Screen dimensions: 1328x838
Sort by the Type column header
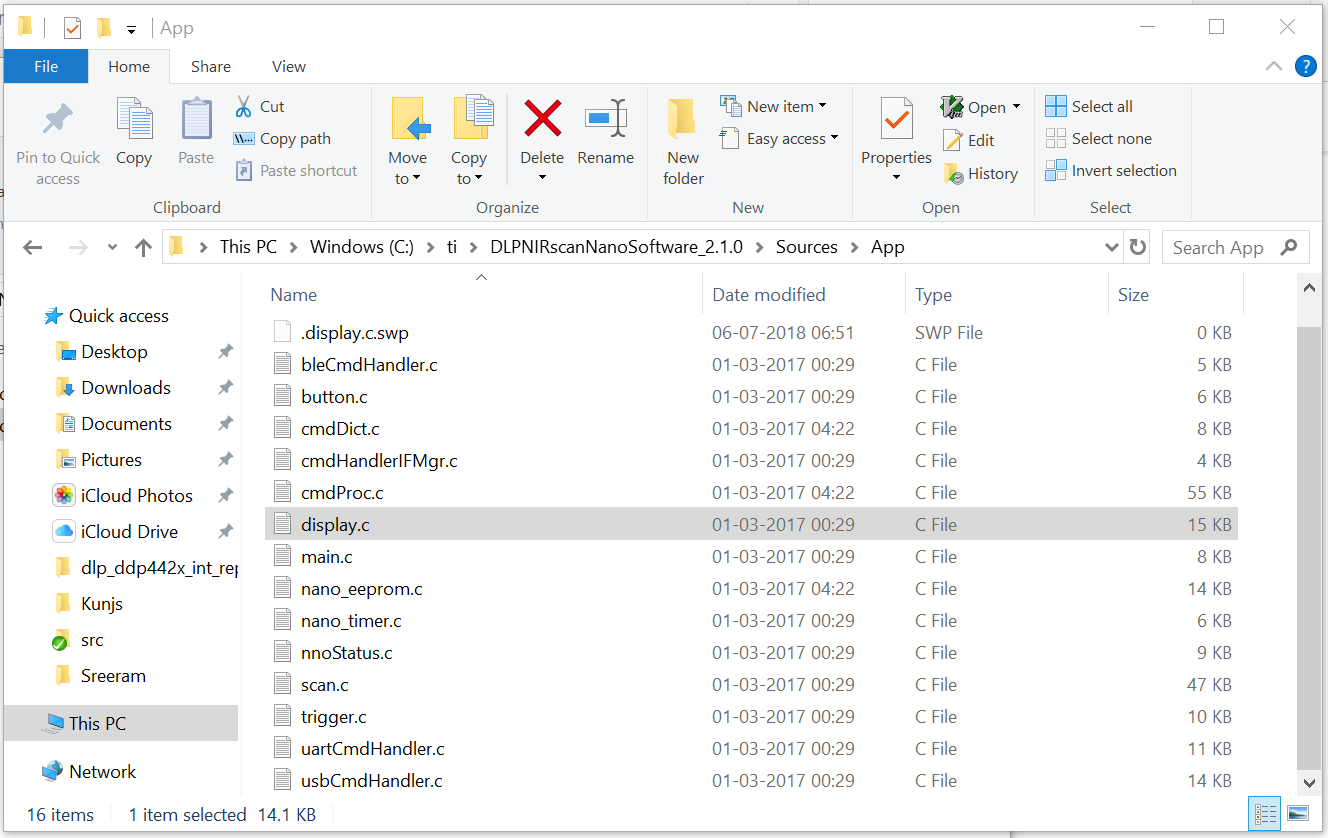pos(933,295)
